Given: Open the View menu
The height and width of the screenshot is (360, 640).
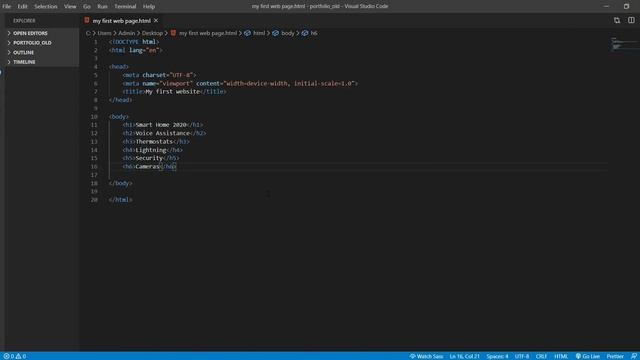Looking at the screenshot, I should click(x=70, y=7).
